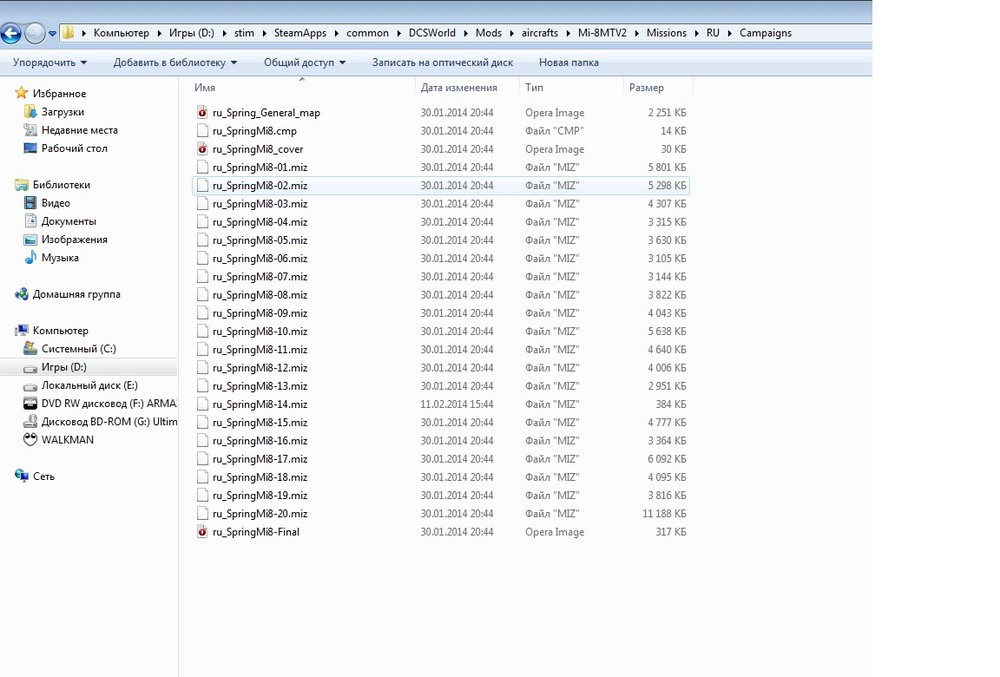Go to the RU folder breadcrumb
1000x677 pixels.
click(712, 33)
